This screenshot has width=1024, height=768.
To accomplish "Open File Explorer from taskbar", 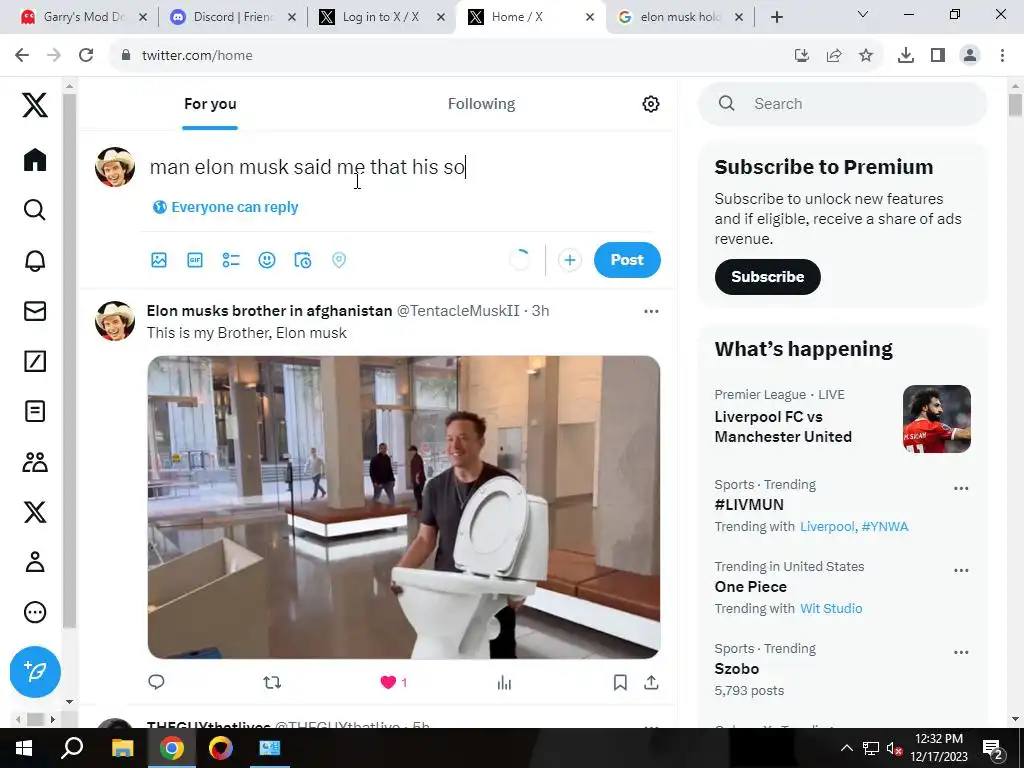I will pyautogui.click(x=122, y=748).
